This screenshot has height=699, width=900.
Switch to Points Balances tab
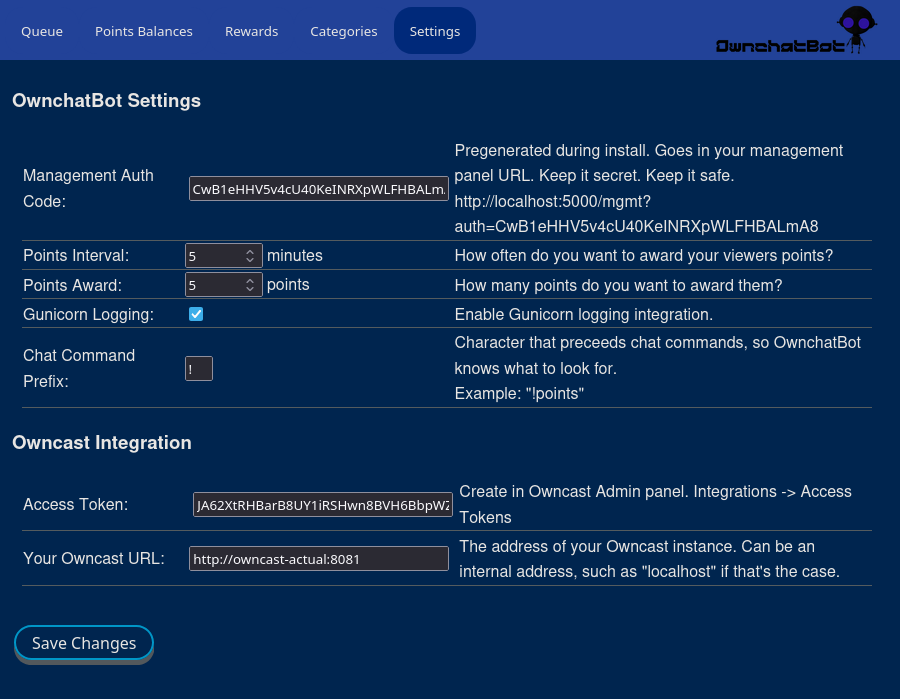[x=143, y=31]
